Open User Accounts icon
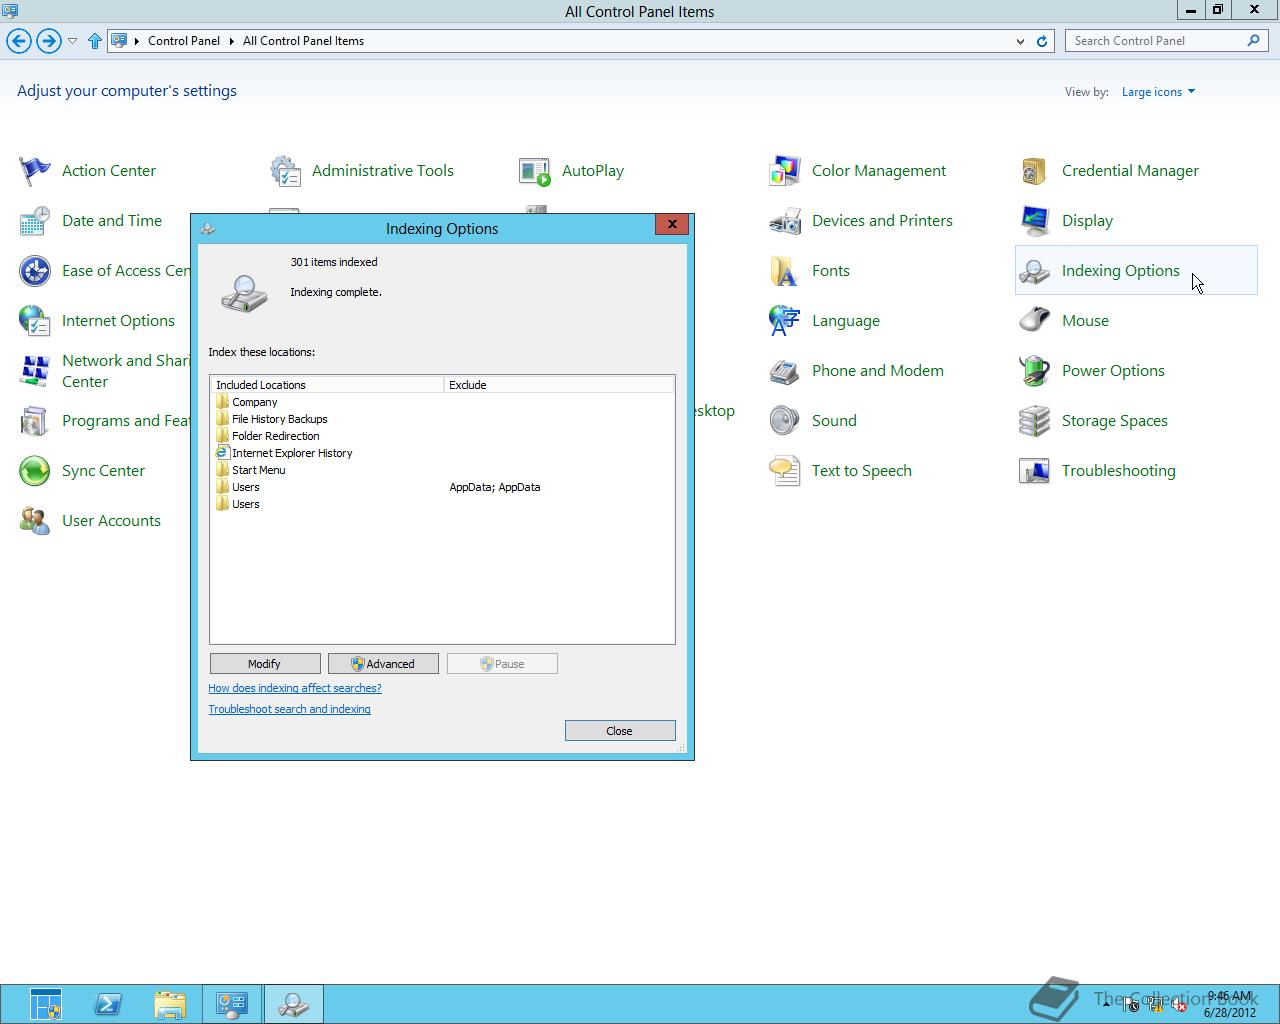 (x=35, y=521)
